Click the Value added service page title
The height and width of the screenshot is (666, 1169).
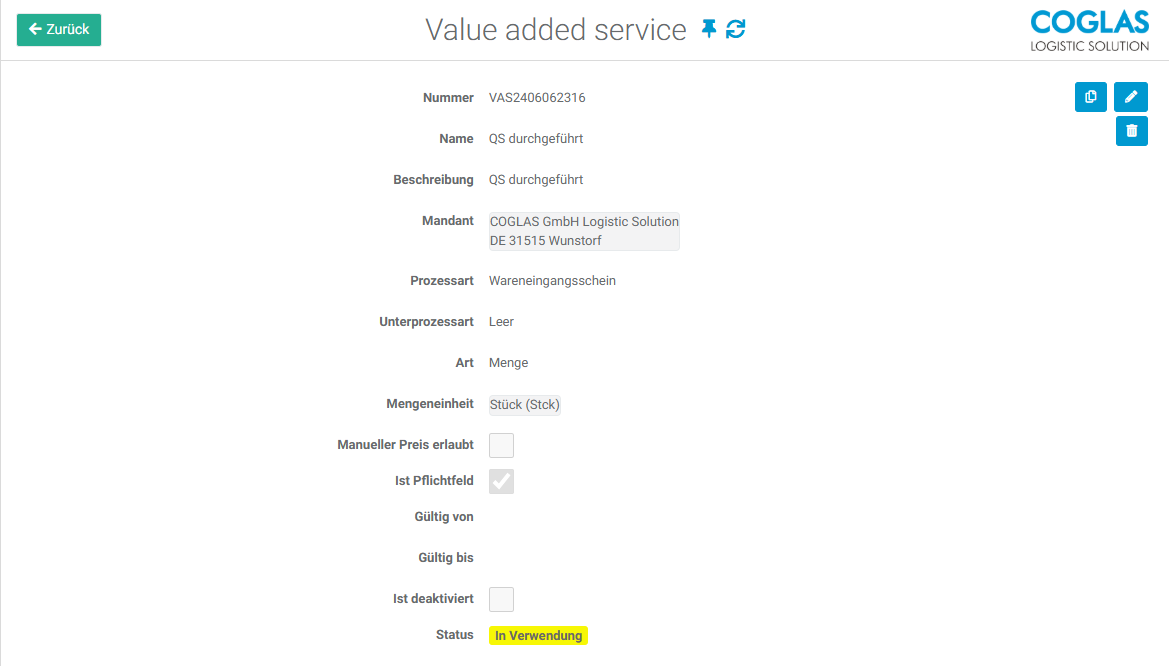click(x=556, y=30)
